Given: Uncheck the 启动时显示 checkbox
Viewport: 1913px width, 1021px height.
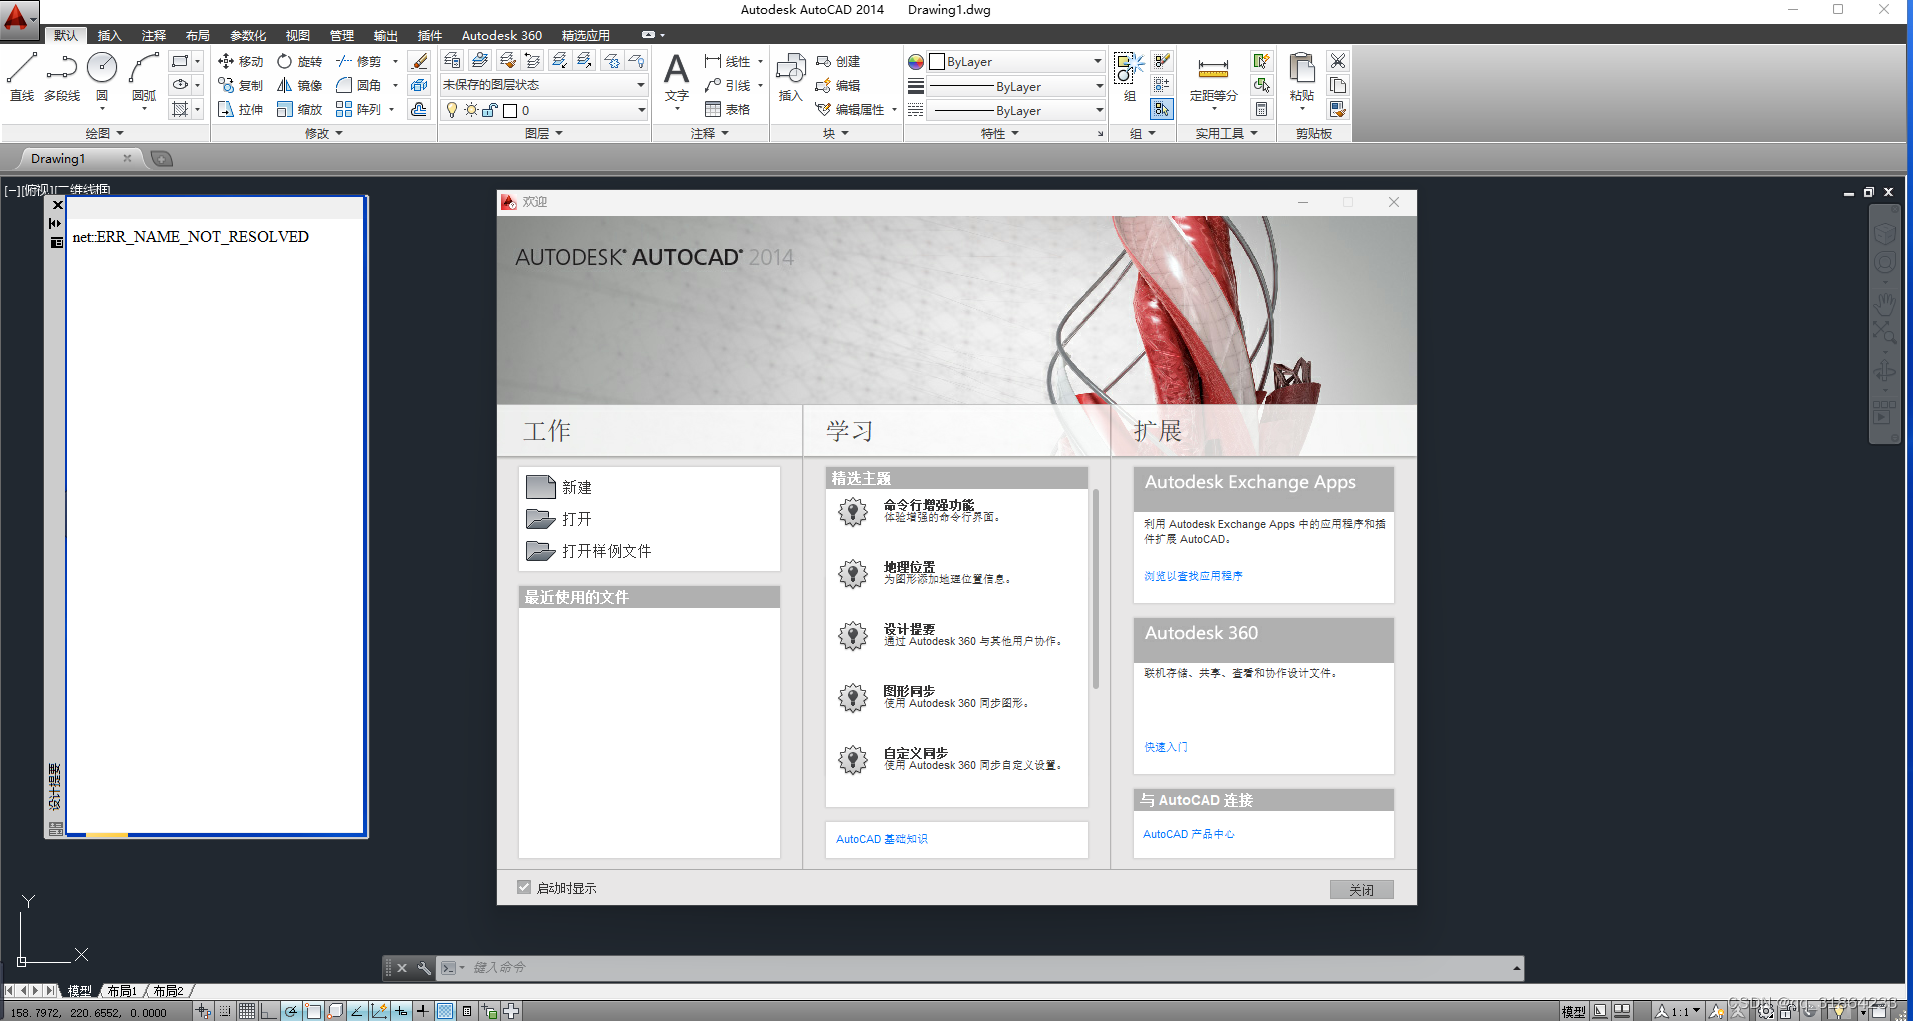Looking at the screenshot, I should [524, 887].
